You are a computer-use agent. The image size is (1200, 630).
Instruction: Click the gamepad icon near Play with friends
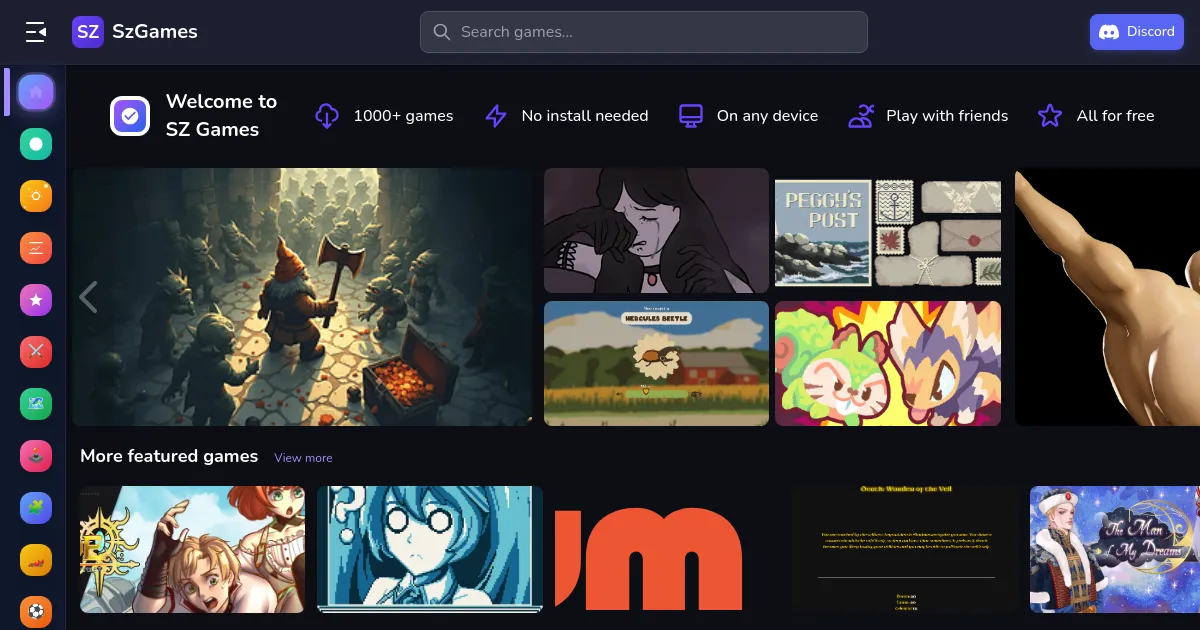(x=861, y=115)
